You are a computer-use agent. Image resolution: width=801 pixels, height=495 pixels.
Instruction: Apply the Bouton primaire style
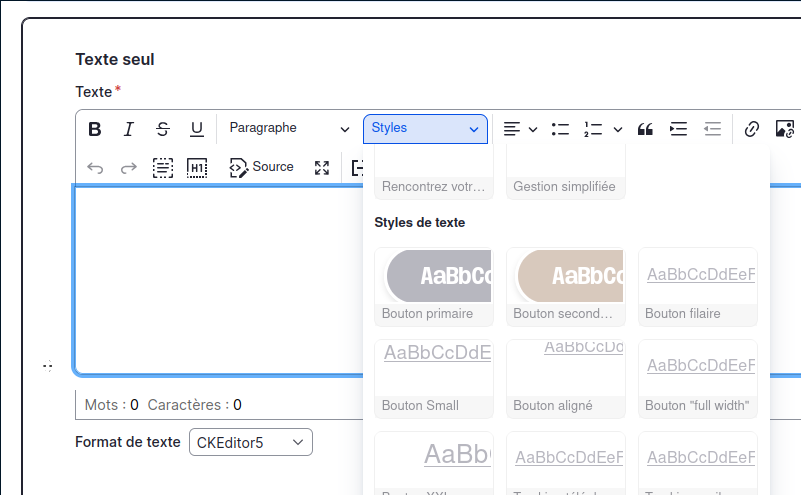click(434, 287)
